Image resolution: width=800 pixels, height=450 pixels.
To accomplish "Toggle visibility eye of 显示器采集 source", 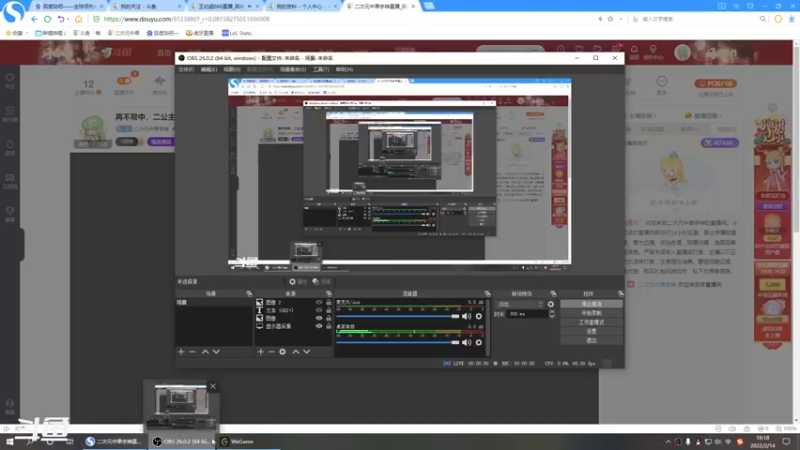I will (x=319, y=326).
